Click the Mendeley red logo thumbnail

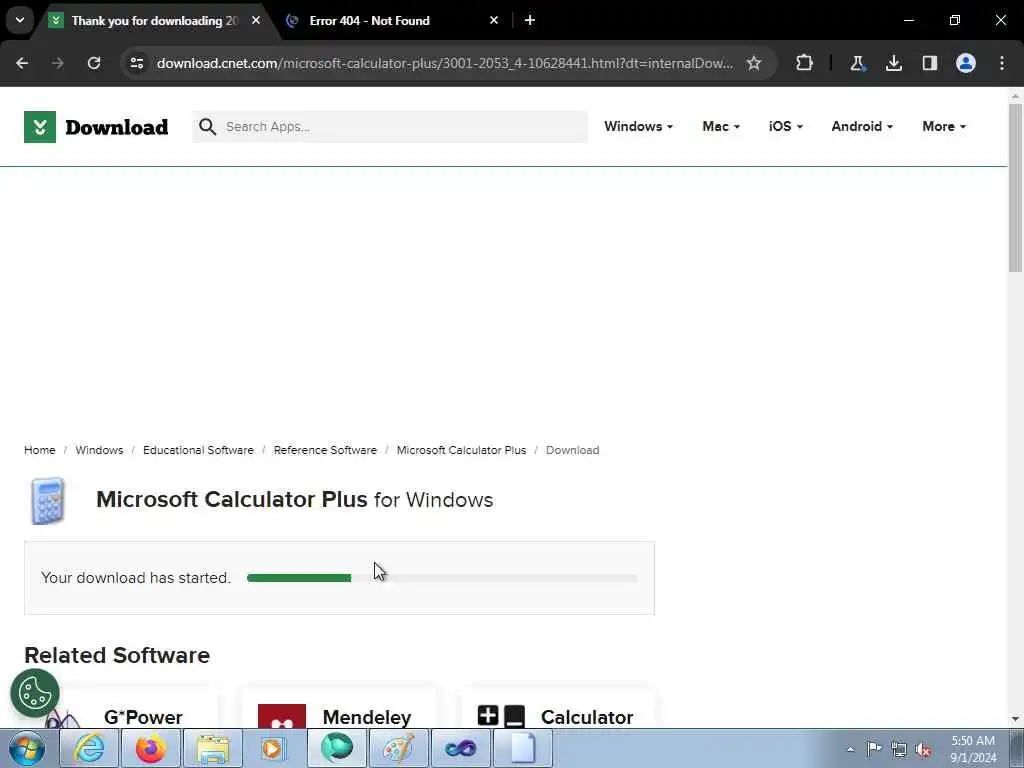tap(282, 716)
